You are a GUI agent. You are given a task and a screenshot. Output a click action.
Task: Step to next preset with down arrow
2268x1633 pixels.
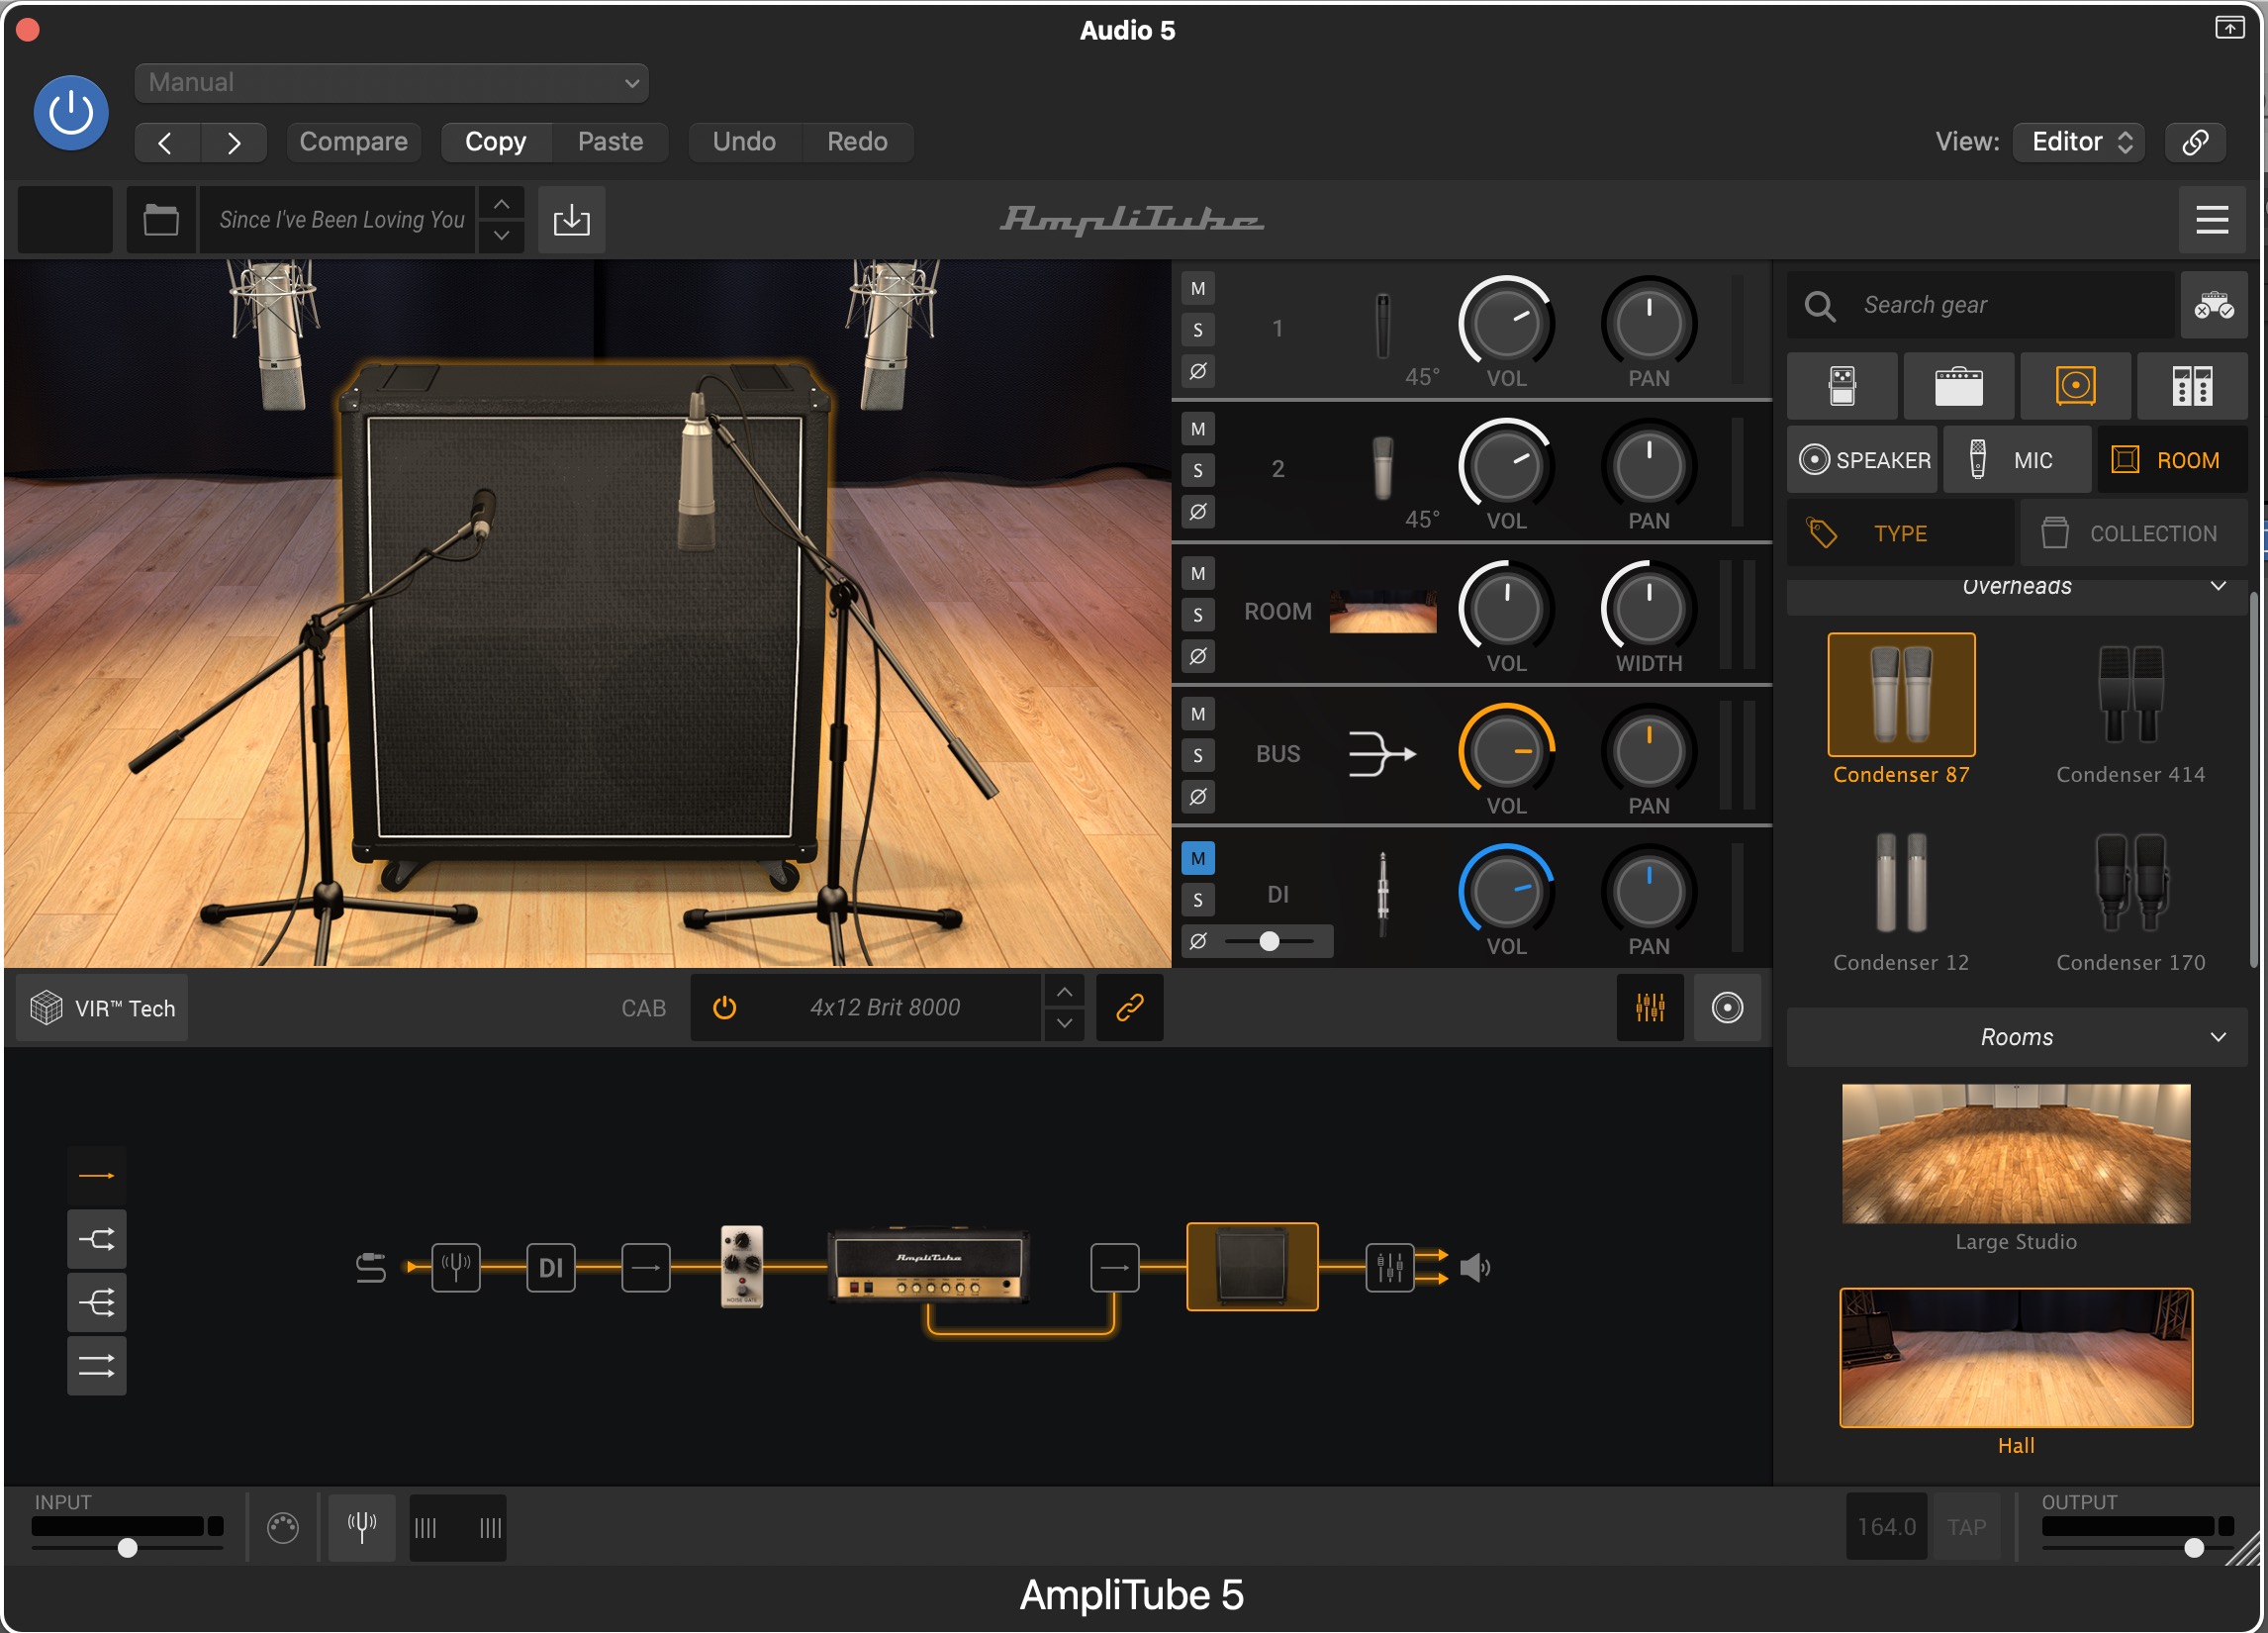tap(502, 236)
